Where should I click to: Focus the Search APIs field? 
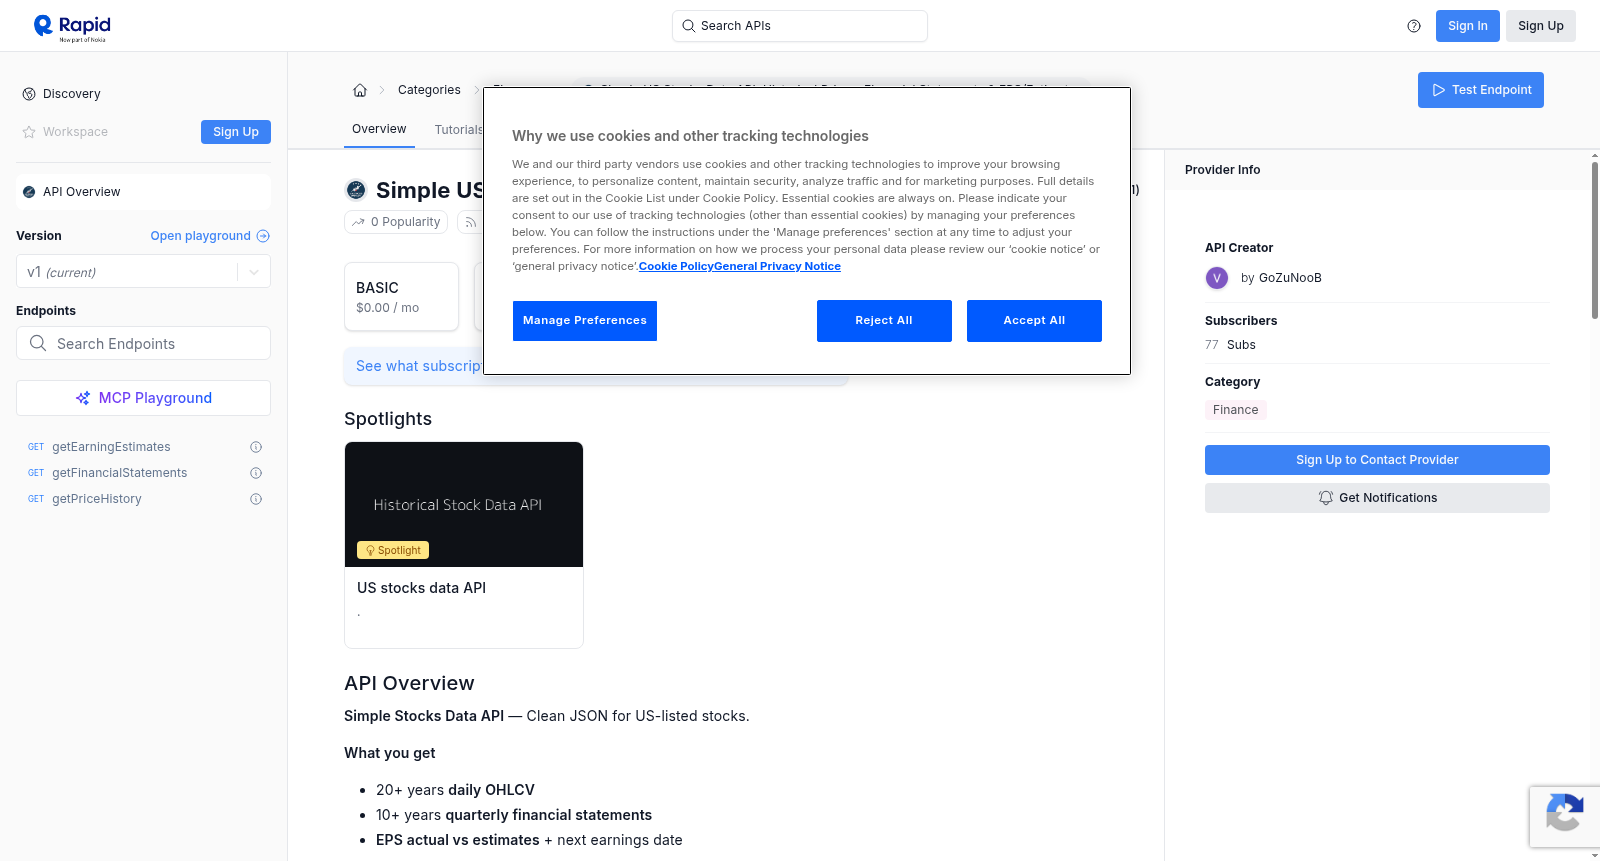point(800,26)
